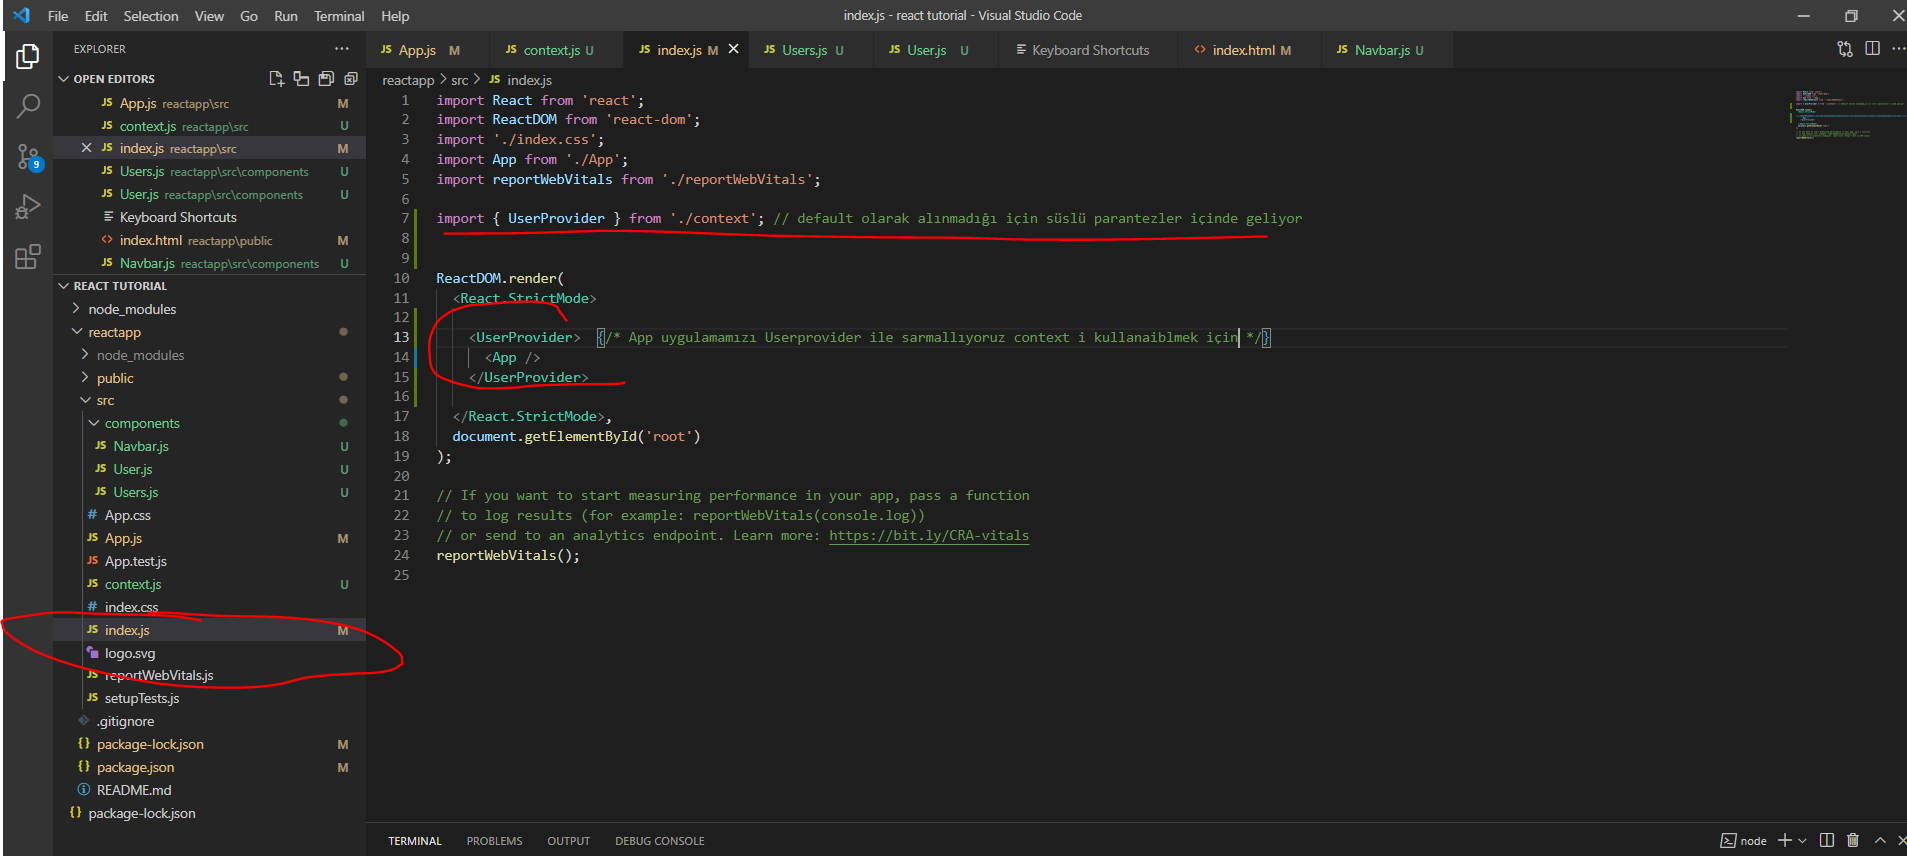Open the new terminal launch profile dropdown
The height and width of the screenshot is (856, 1907).
[x=1802, y=840]
